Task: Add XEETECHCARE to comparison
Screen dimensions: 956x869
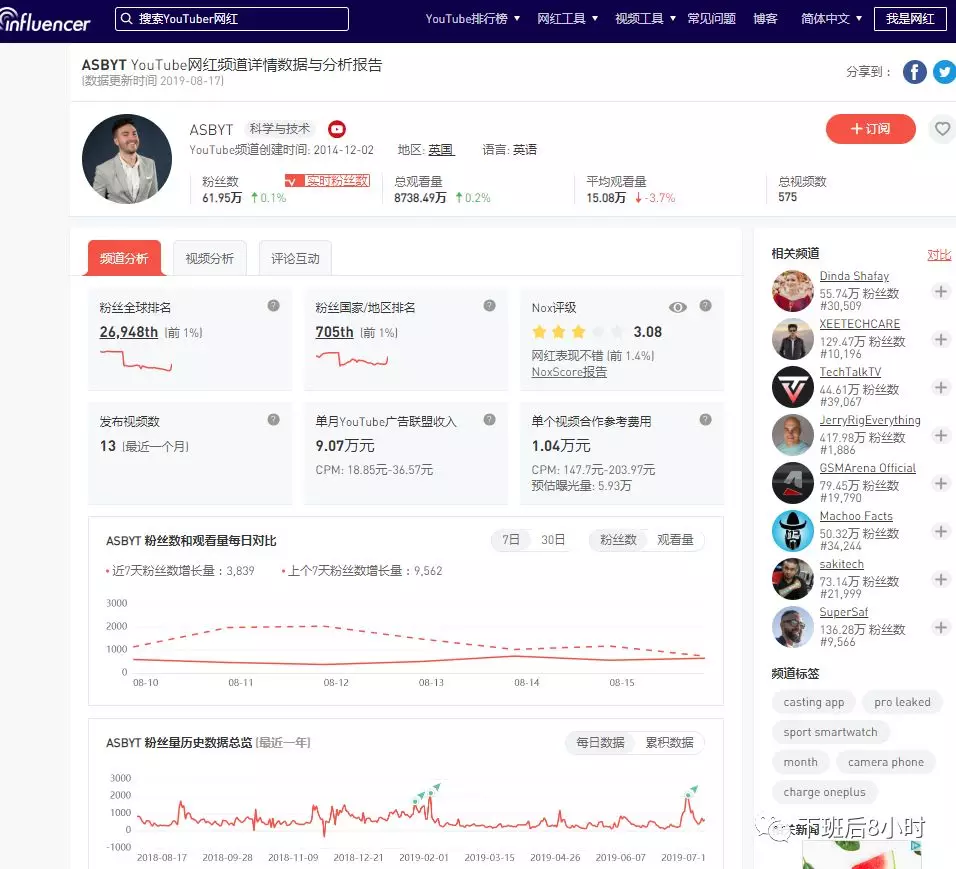Action: click(x=941, y=340)
